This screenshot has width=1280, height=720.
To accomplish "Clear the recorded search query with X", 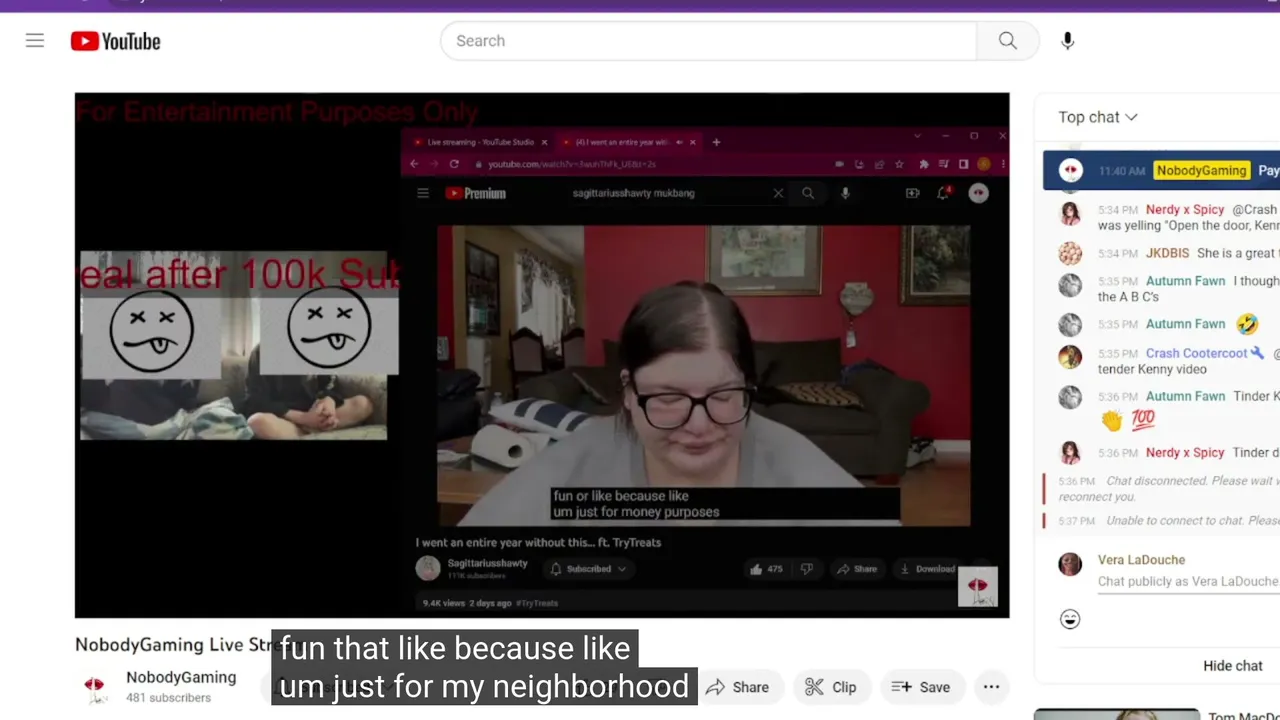I will (778, 194).
